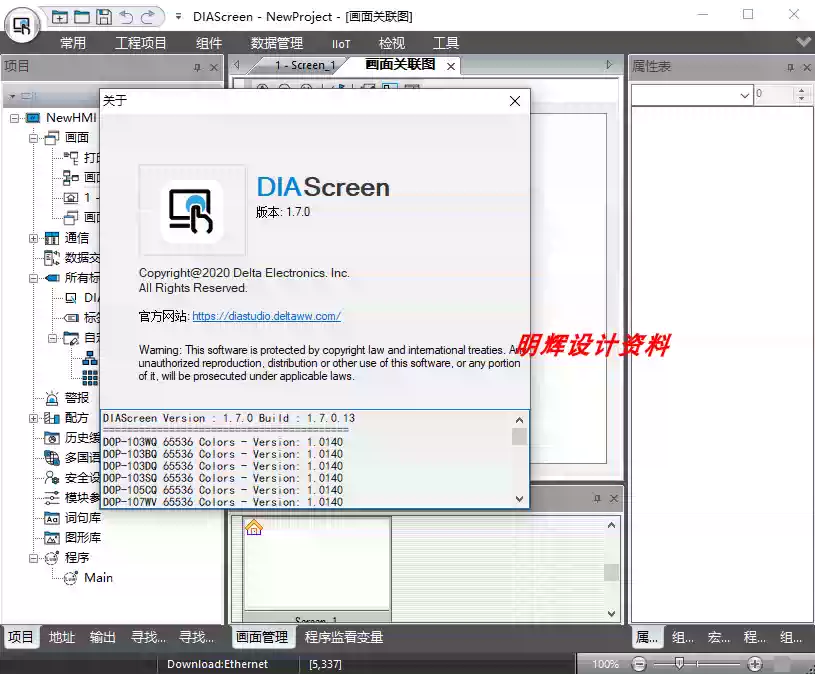Screen dimensions: 815x674
Task: Move the zoom slider handle in status bar
Action: point(679,663)
